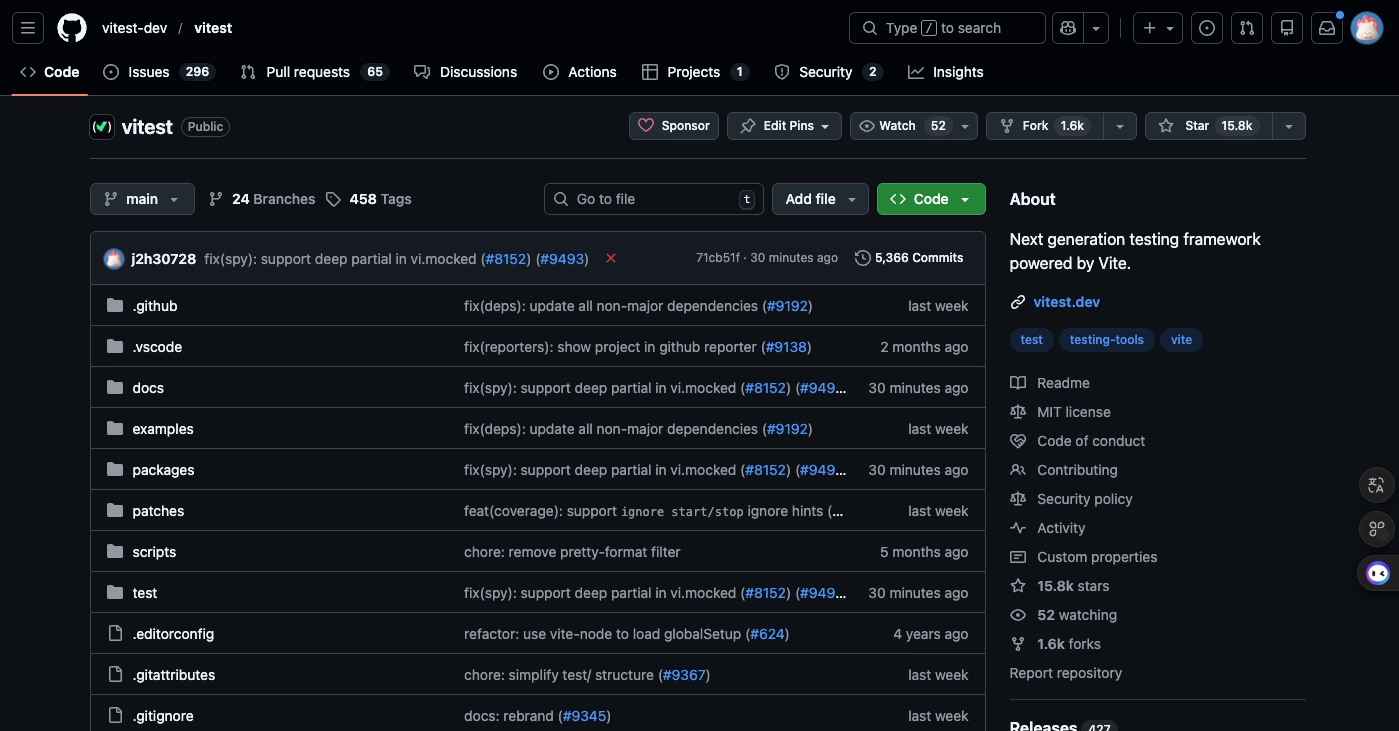Click the heart icon on Sponsor
The image size is (1399, 731).
pyautogui.click(x=646, y=126)
